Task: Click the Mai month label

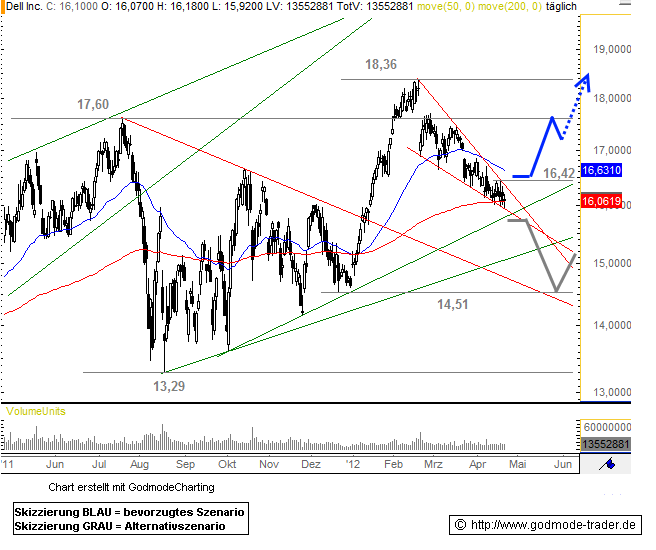Action: (x=518, y=464)
